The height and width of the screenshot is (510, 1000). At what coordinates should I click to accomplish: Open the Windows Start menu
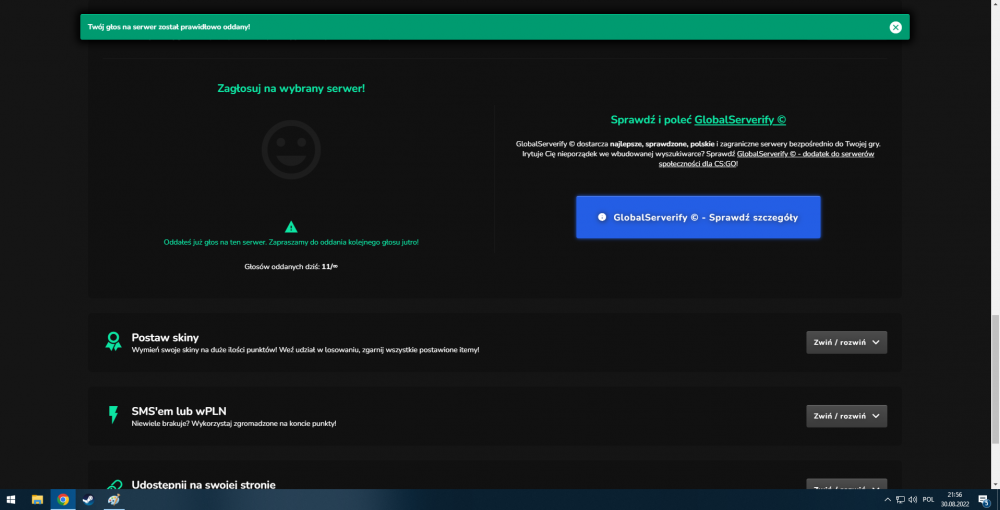coord(11,500)
